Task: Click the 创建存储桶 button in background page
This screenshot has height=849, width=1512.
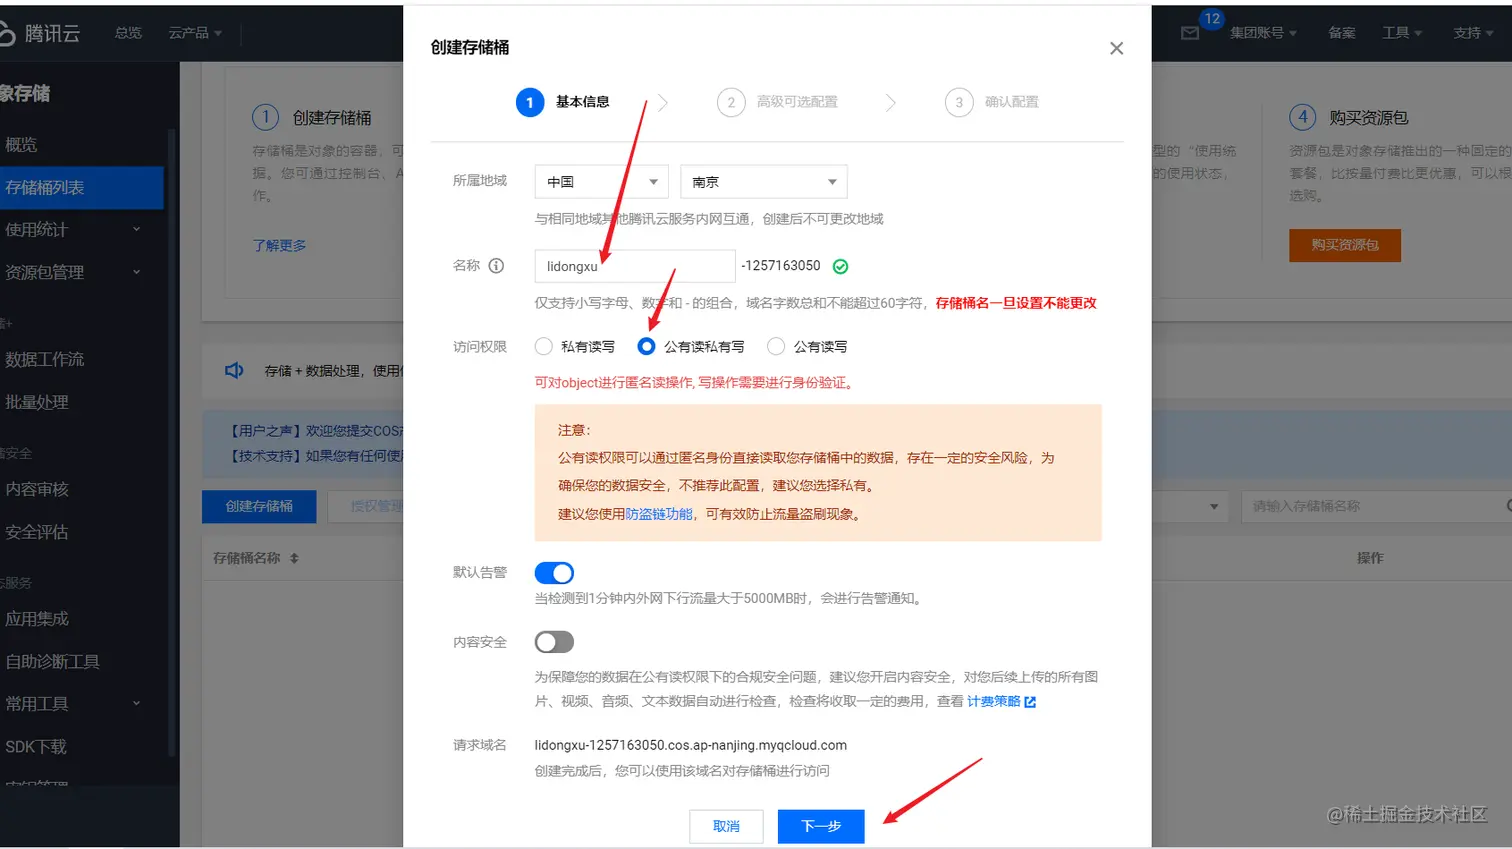Action: click(259, 506)
